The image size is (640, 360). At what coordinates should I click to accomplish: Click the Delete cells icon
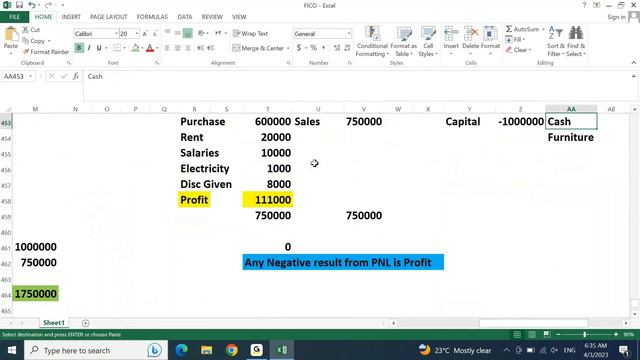pos(471,33)
